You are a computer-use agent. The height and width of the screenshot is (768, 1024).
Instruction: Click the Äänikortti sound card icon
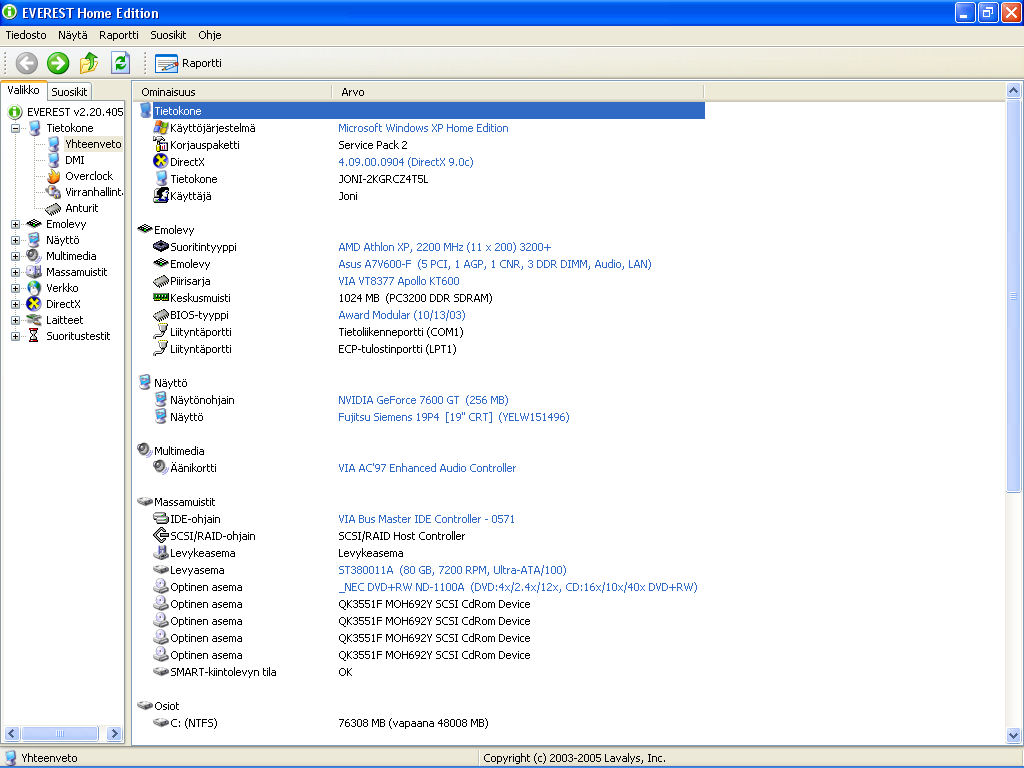[x=161, y=467]
